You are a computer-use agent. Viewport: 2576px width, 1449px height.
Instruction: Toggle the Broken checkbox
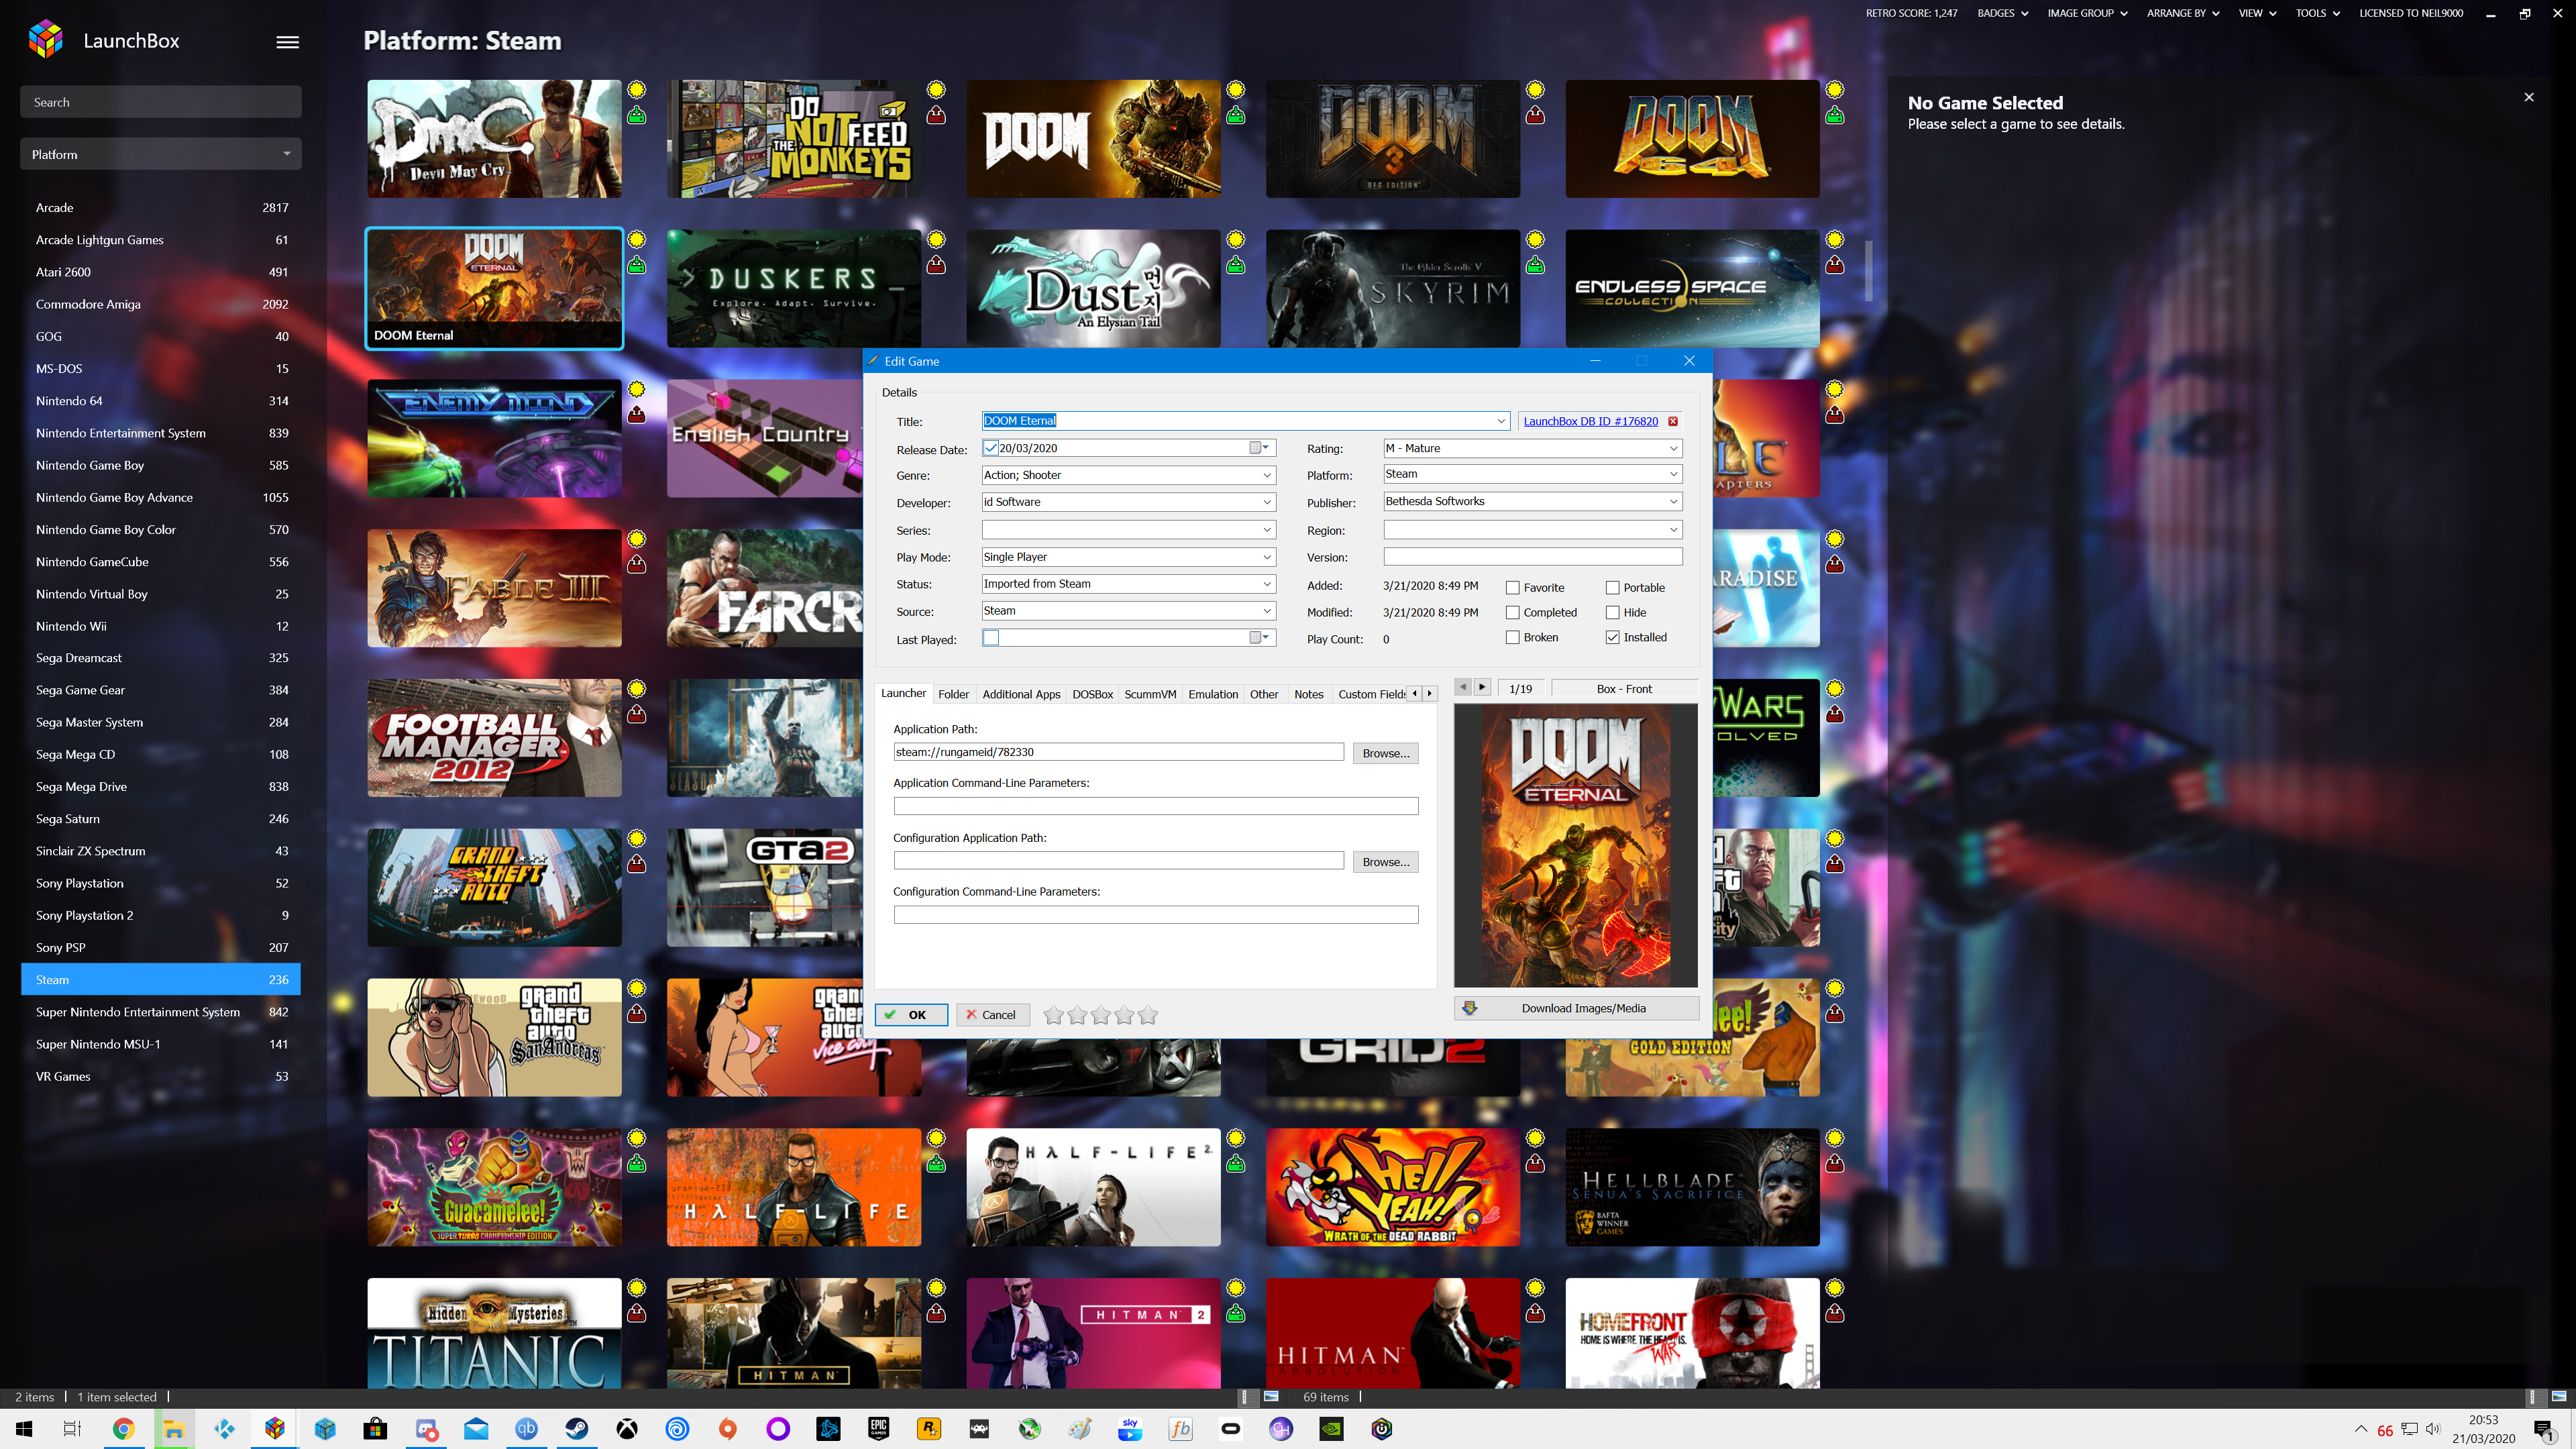point(1513,638)
